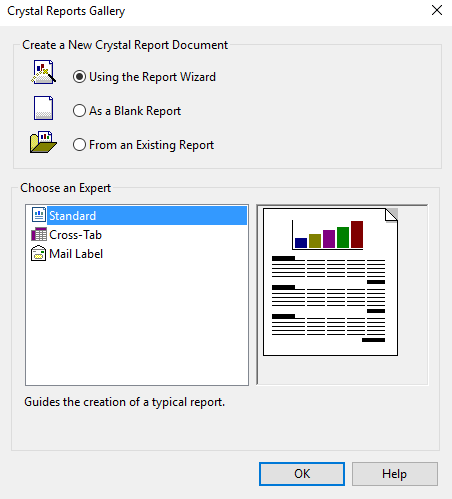
Task: Open Help for the gallery
Action: pyautogui.click(x=395, y=474)
